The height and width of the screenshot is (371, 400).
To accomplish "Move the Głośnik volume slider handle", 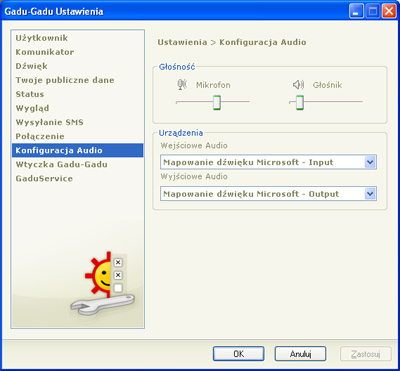I will [x=300, y=102].
